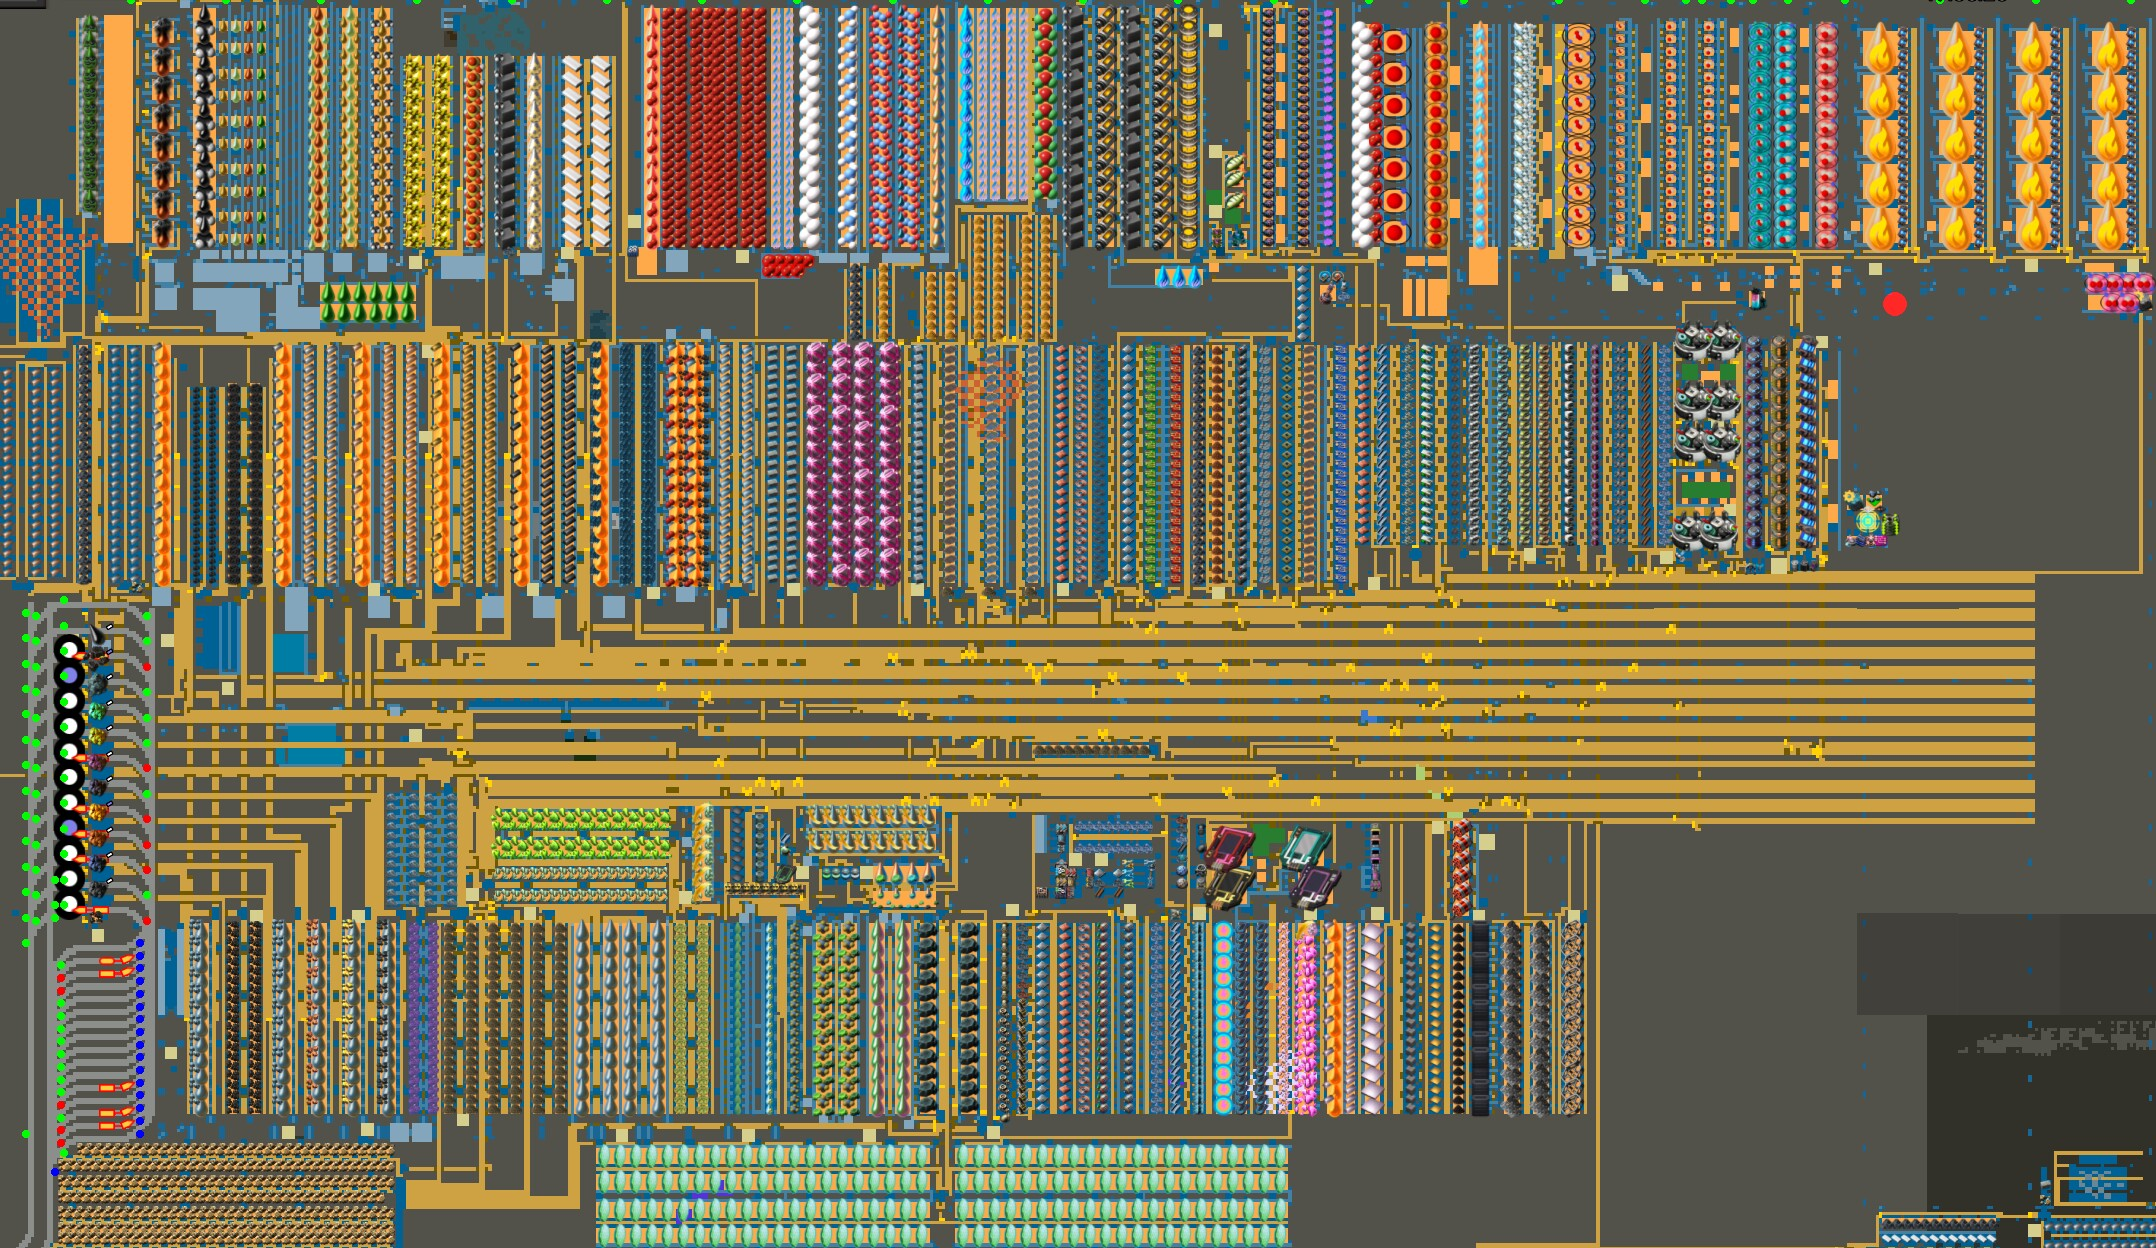Click the small blue panel at bottom-right corner
2156x1248 pixels.
pyautogui.click(x=2097, y=1182)
